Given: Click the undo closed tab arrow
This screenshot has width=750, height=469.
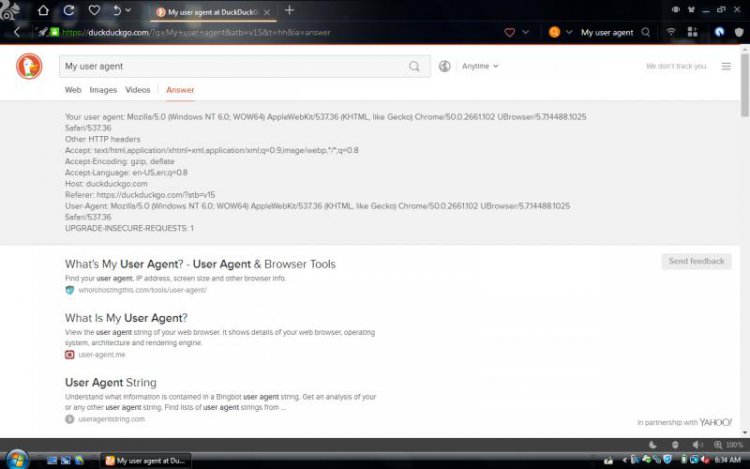Looking at the screenshot, I should coord(116,11).
